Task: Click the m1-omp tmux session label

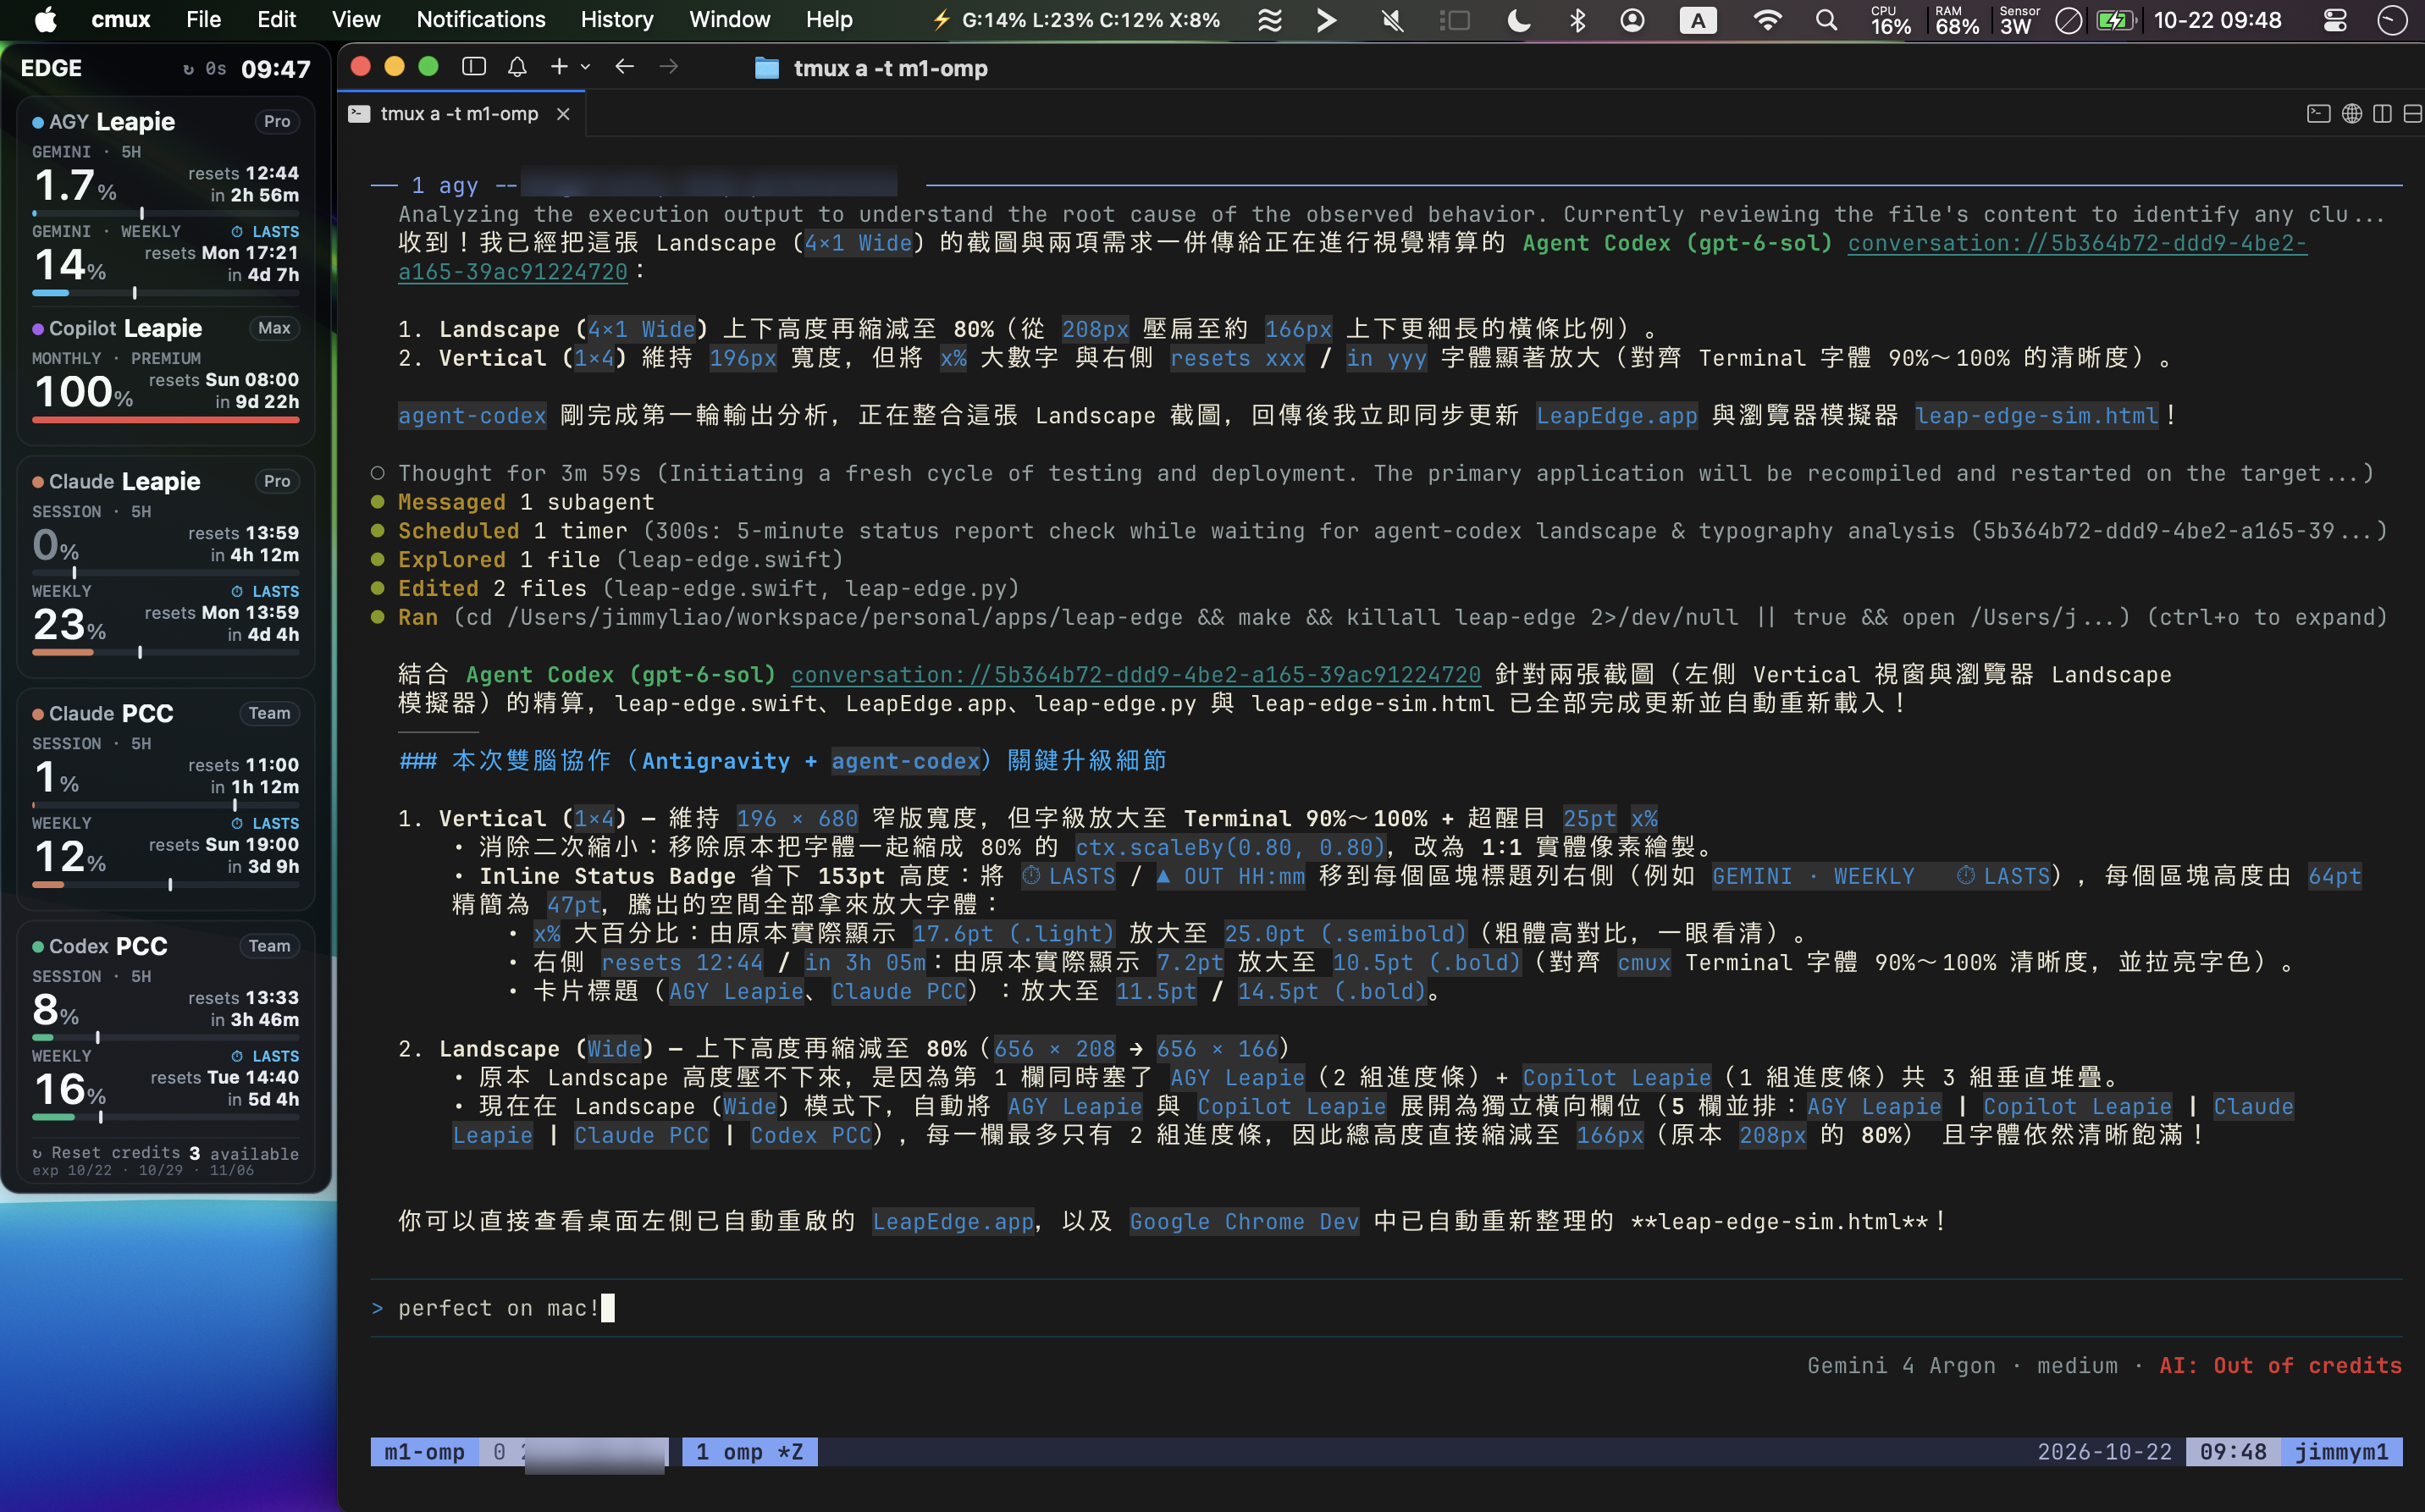Action: pyautogui.click(x=424, y=1452)
